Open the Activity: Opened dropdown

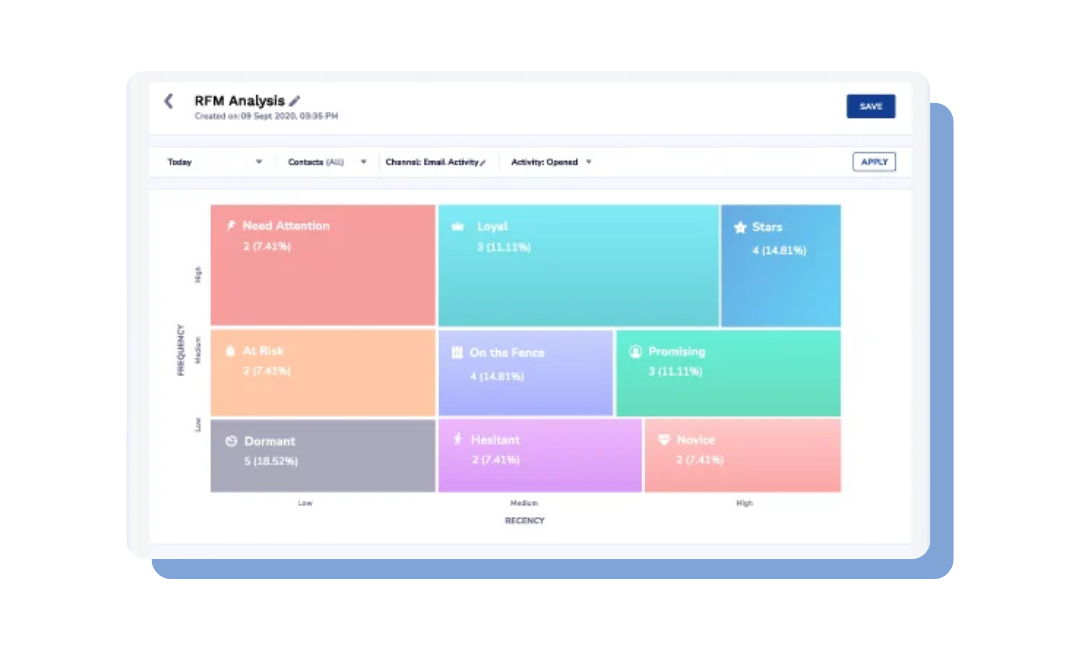(551, 162)
